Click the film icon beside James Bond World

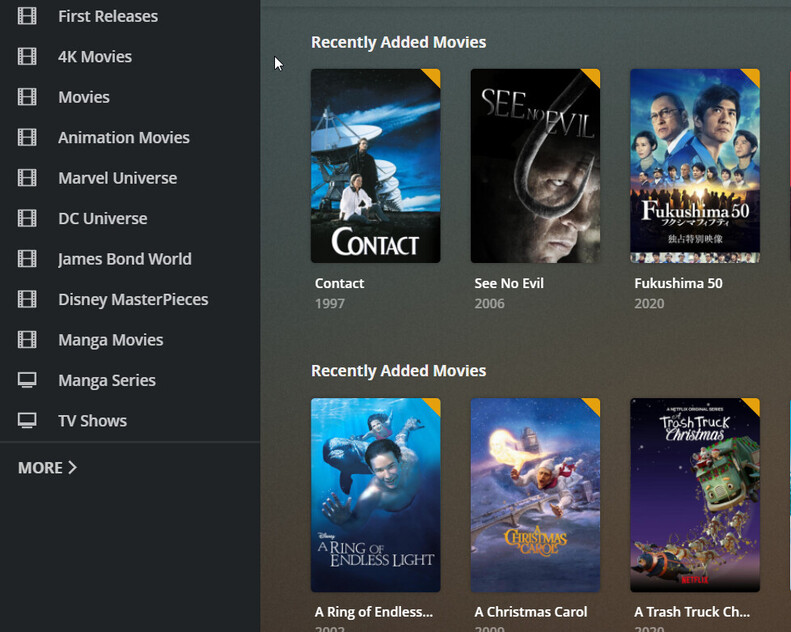(27, 259)
